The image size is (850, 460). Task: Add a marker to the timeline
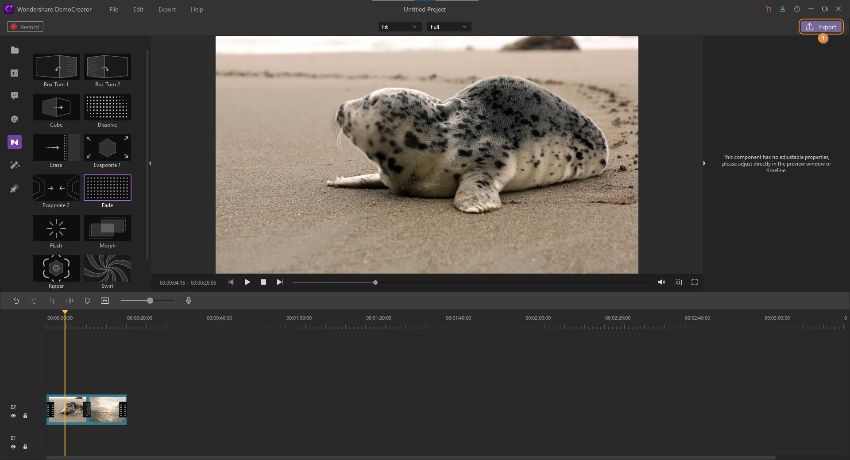(87, 301)
